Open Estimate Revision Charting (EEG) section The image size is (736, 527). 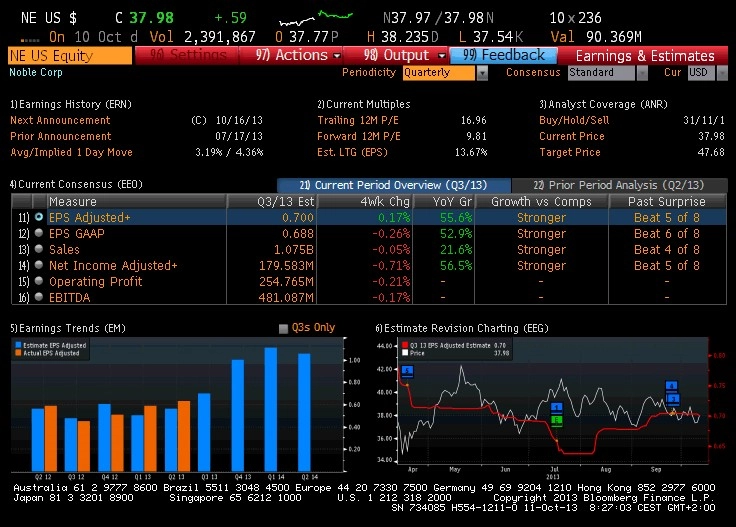[x=462, y=328]
